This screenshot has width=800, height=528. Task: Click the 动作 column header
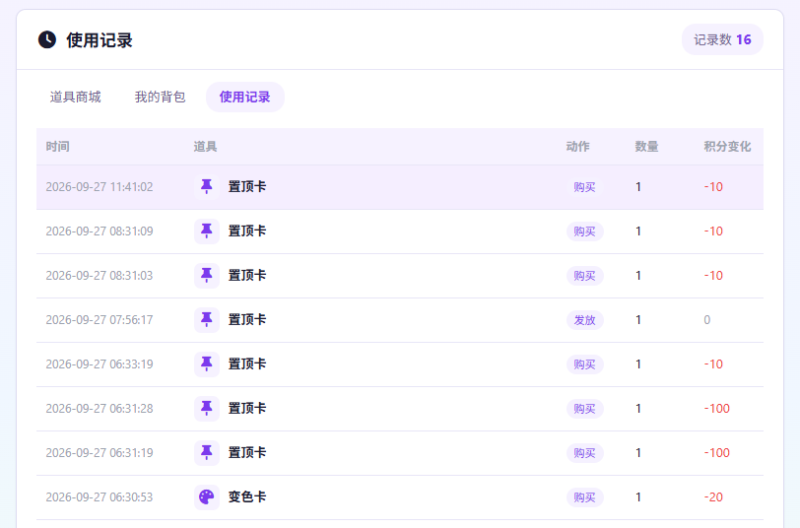pos(578,147)
